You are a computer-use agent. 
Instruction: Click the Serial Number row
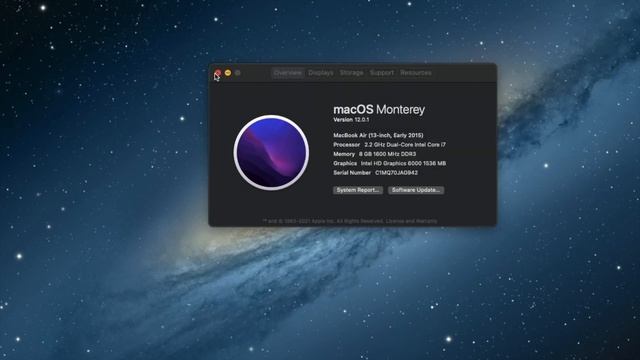coord(376,173)
